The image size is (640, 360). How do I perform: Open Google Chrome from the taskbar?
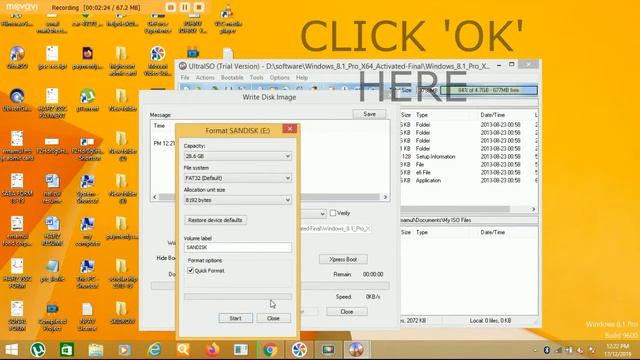click(x=270, y=350)
